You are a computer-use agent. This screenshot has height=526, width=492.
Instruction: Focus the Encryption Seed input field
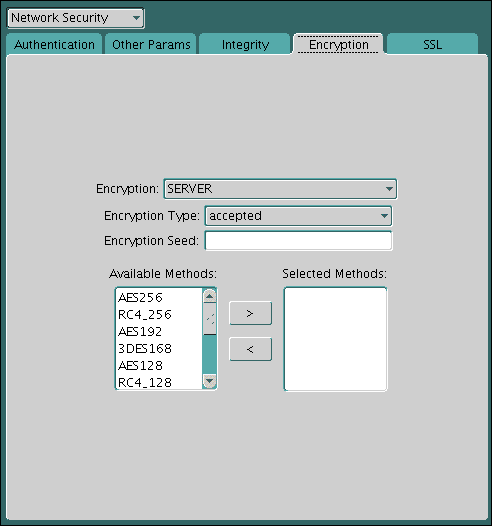click(x=298, y=241)
